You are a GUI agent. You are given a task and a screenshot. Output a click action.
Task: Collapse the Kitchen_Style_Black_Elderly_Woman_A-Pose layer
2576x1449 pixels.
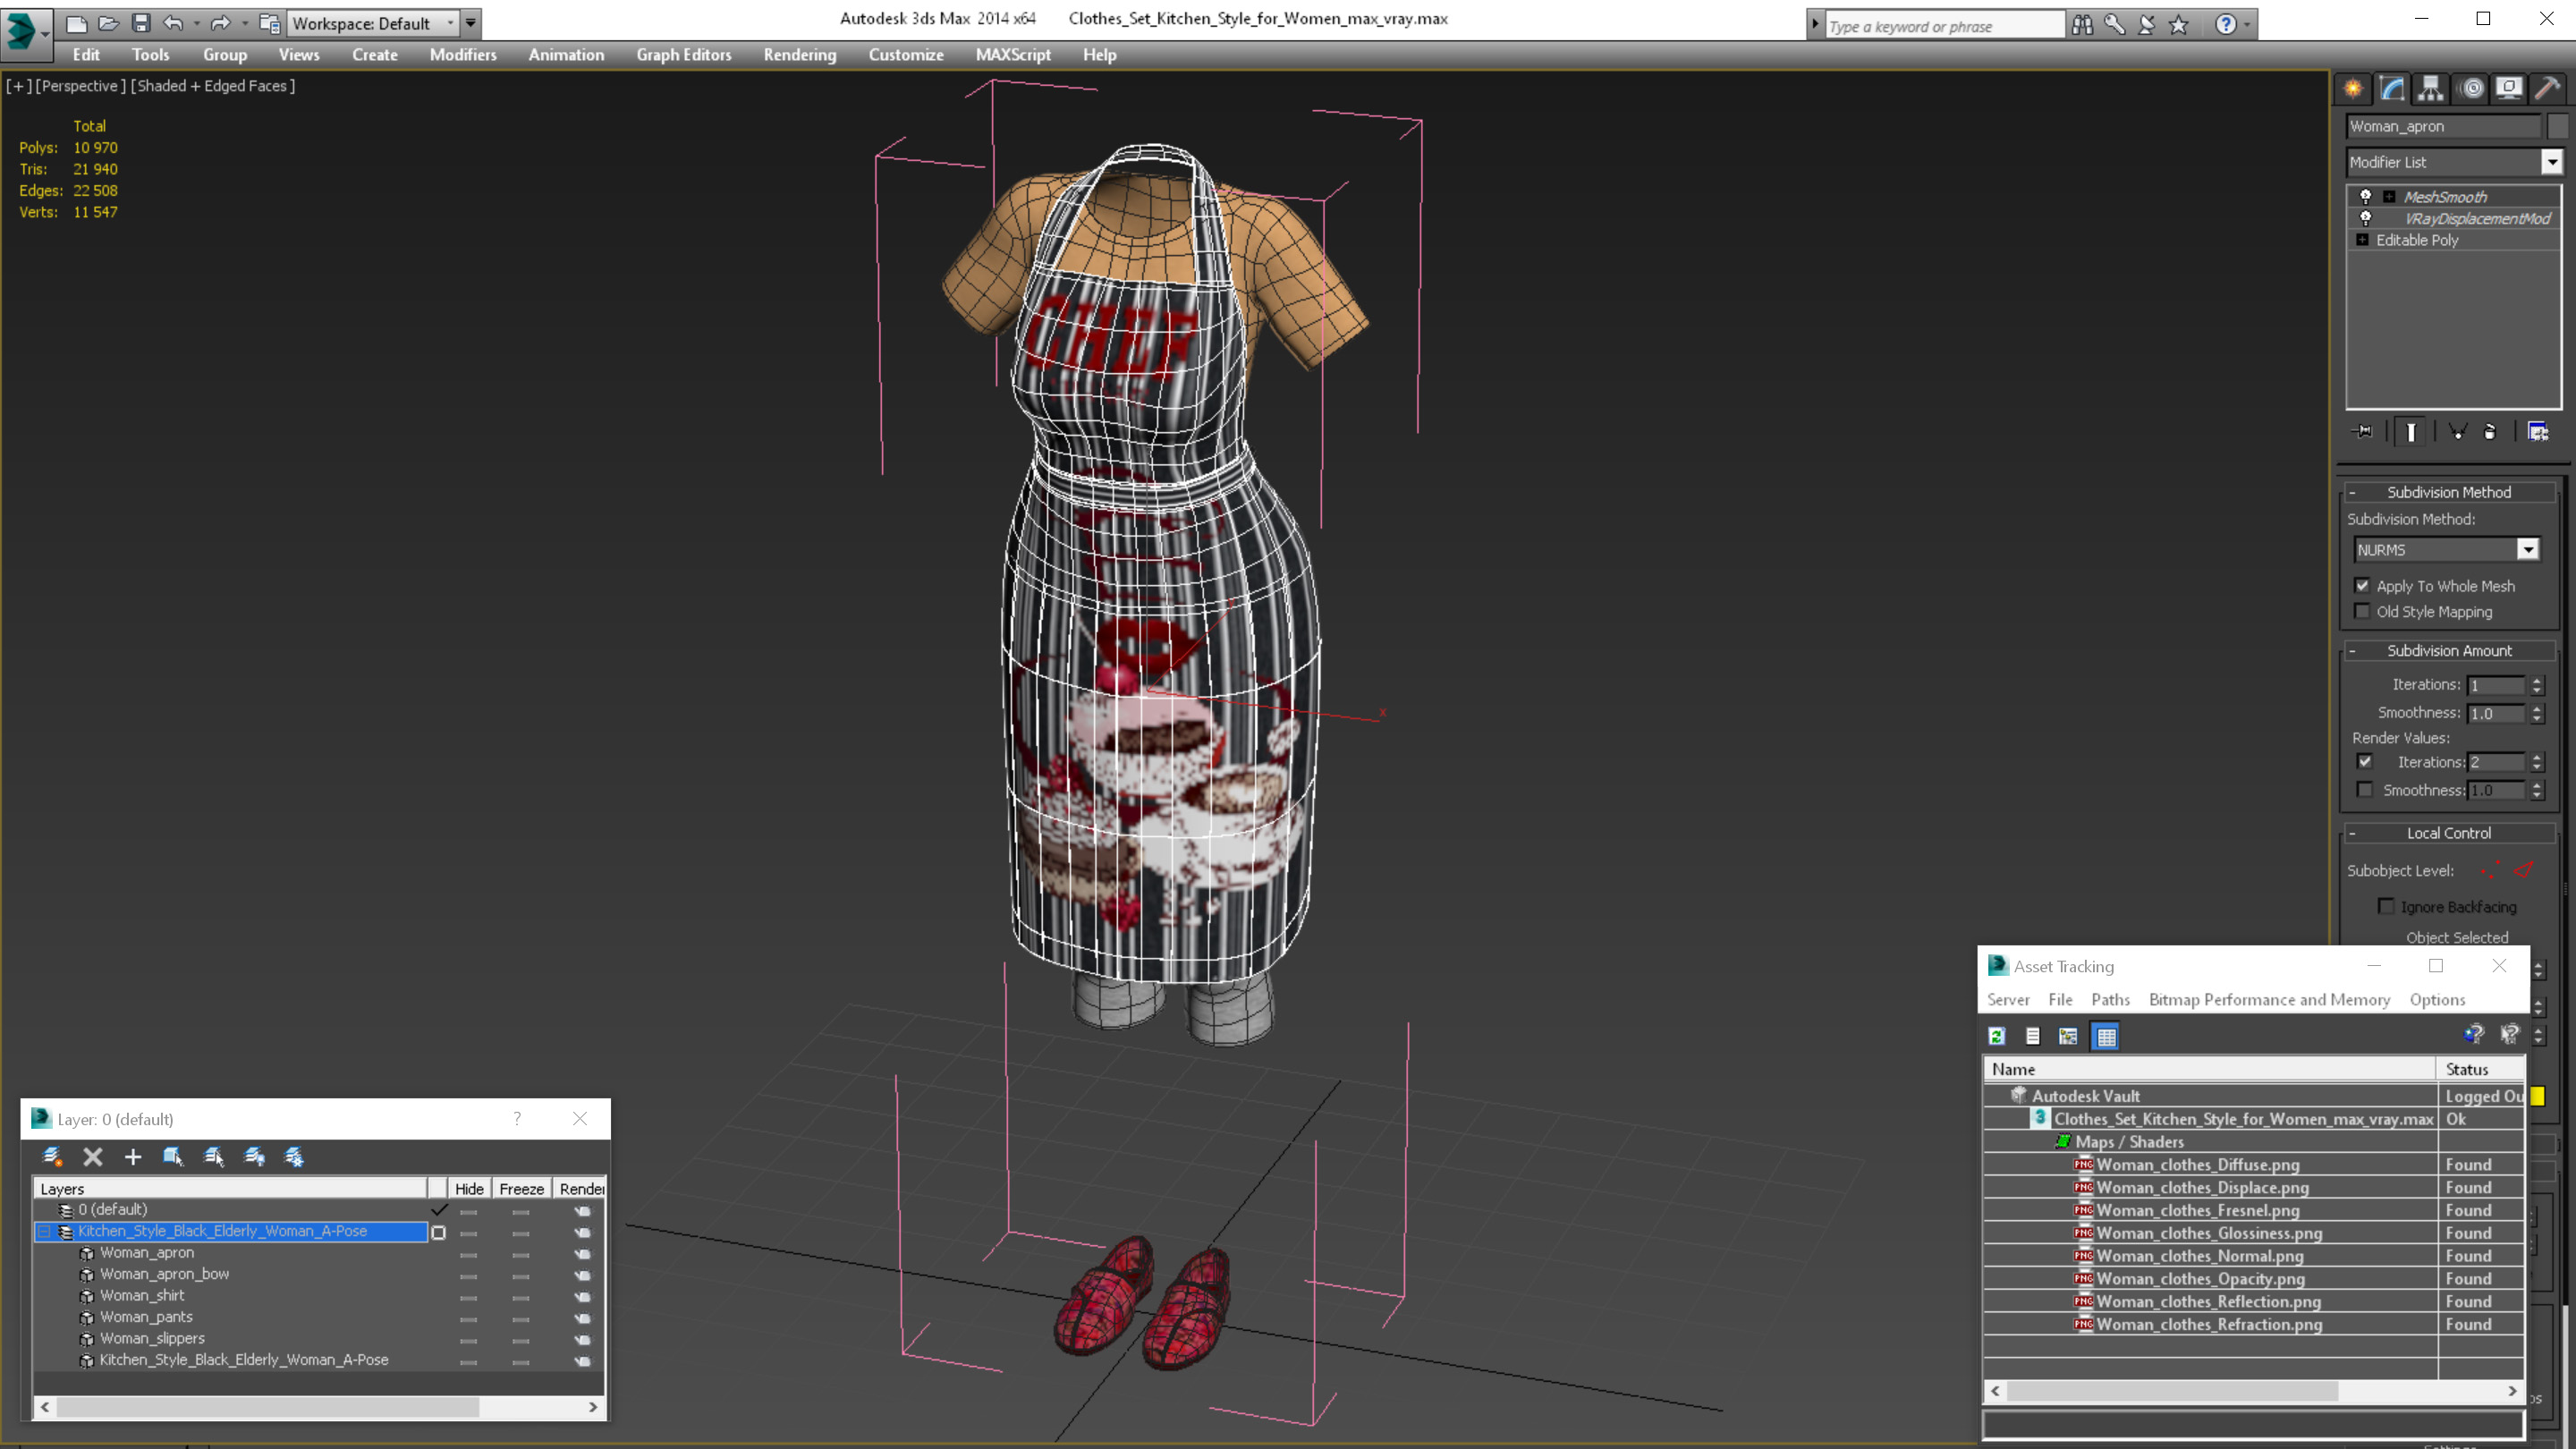[x=44, y=1232]
